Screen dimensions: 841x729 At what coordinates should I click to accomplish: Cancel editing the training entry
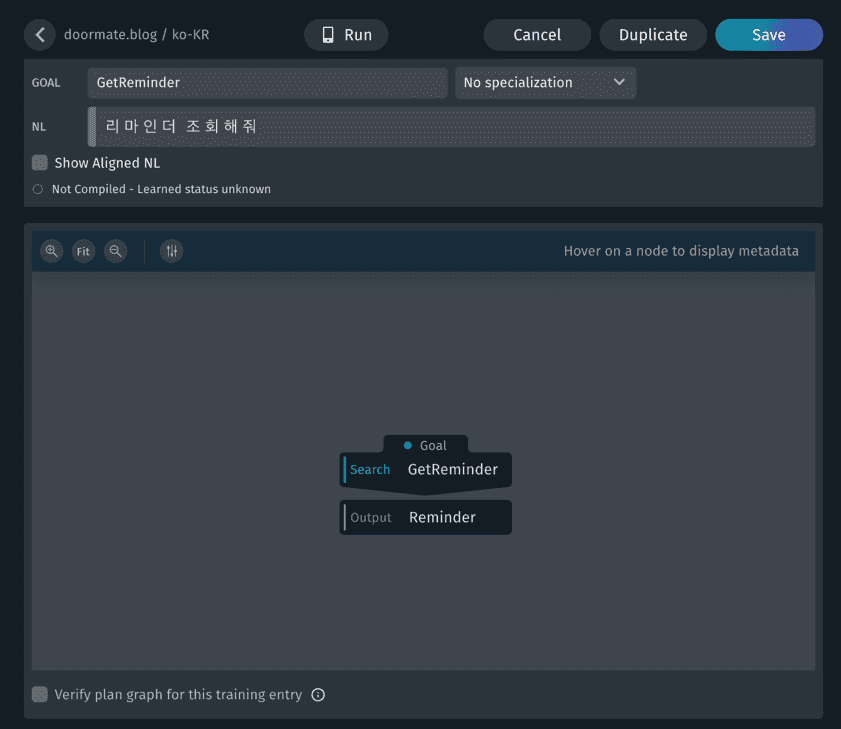(x=537, y=35)
